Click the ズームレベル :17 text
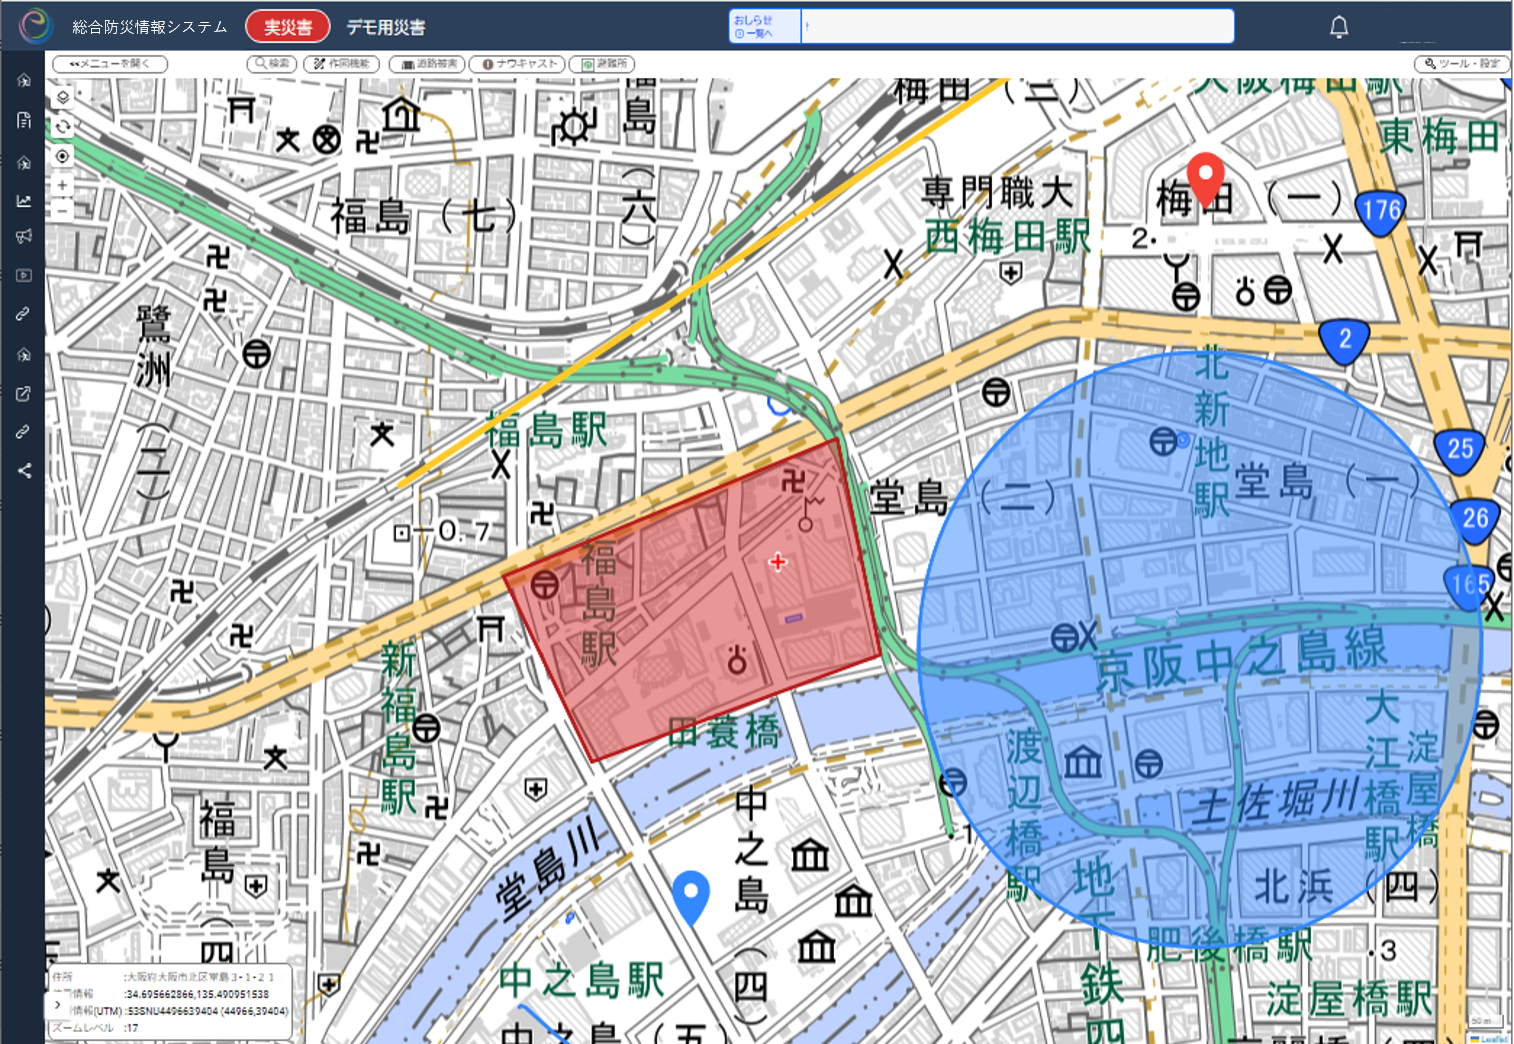Screen dimensions: 1514x1044 pos(93,1027)
